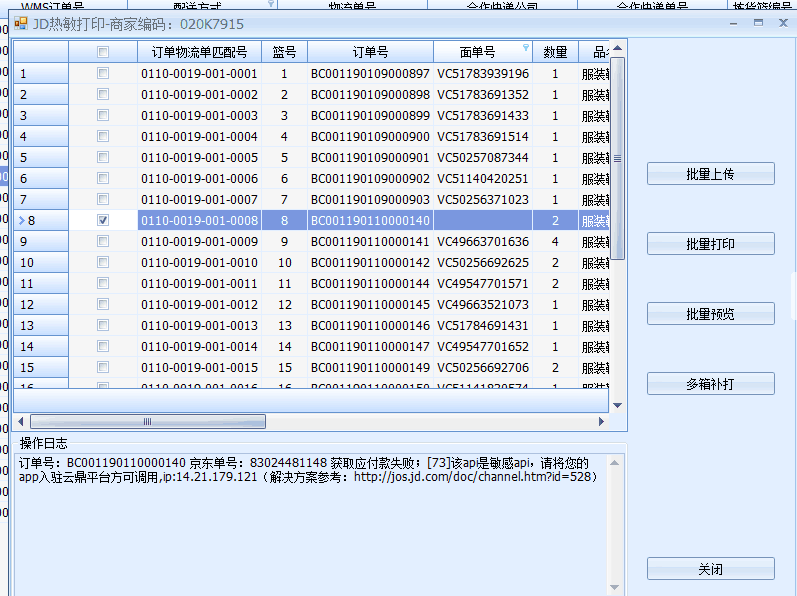Screen dimensions: 797x596
Task: Click the 批量打印 button
Action: coord(711,244)
